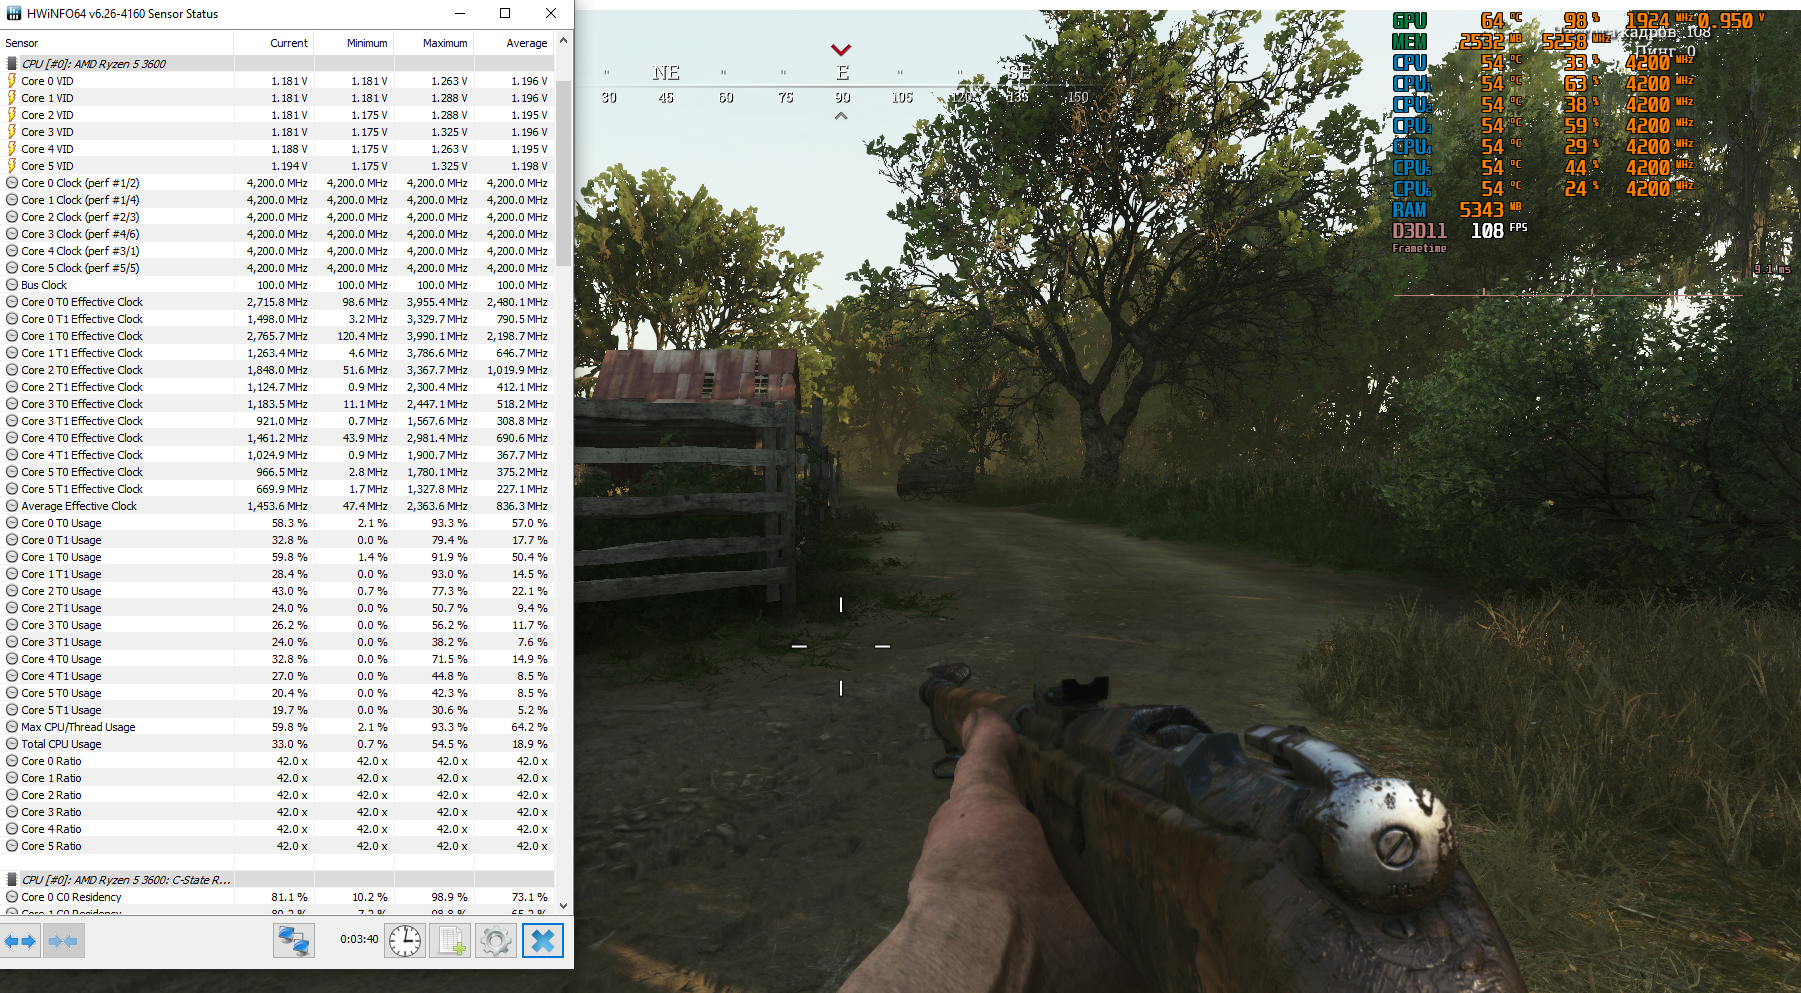Select Core 2 Clock (perf #2/3) row
This screenshot has width=1801, height=993.
click(x=278, y=217)
